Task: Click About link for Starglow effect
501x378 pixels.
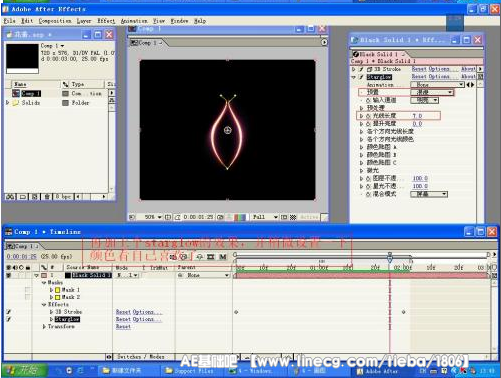Action: pyautogui.click(x=468, y=77)
